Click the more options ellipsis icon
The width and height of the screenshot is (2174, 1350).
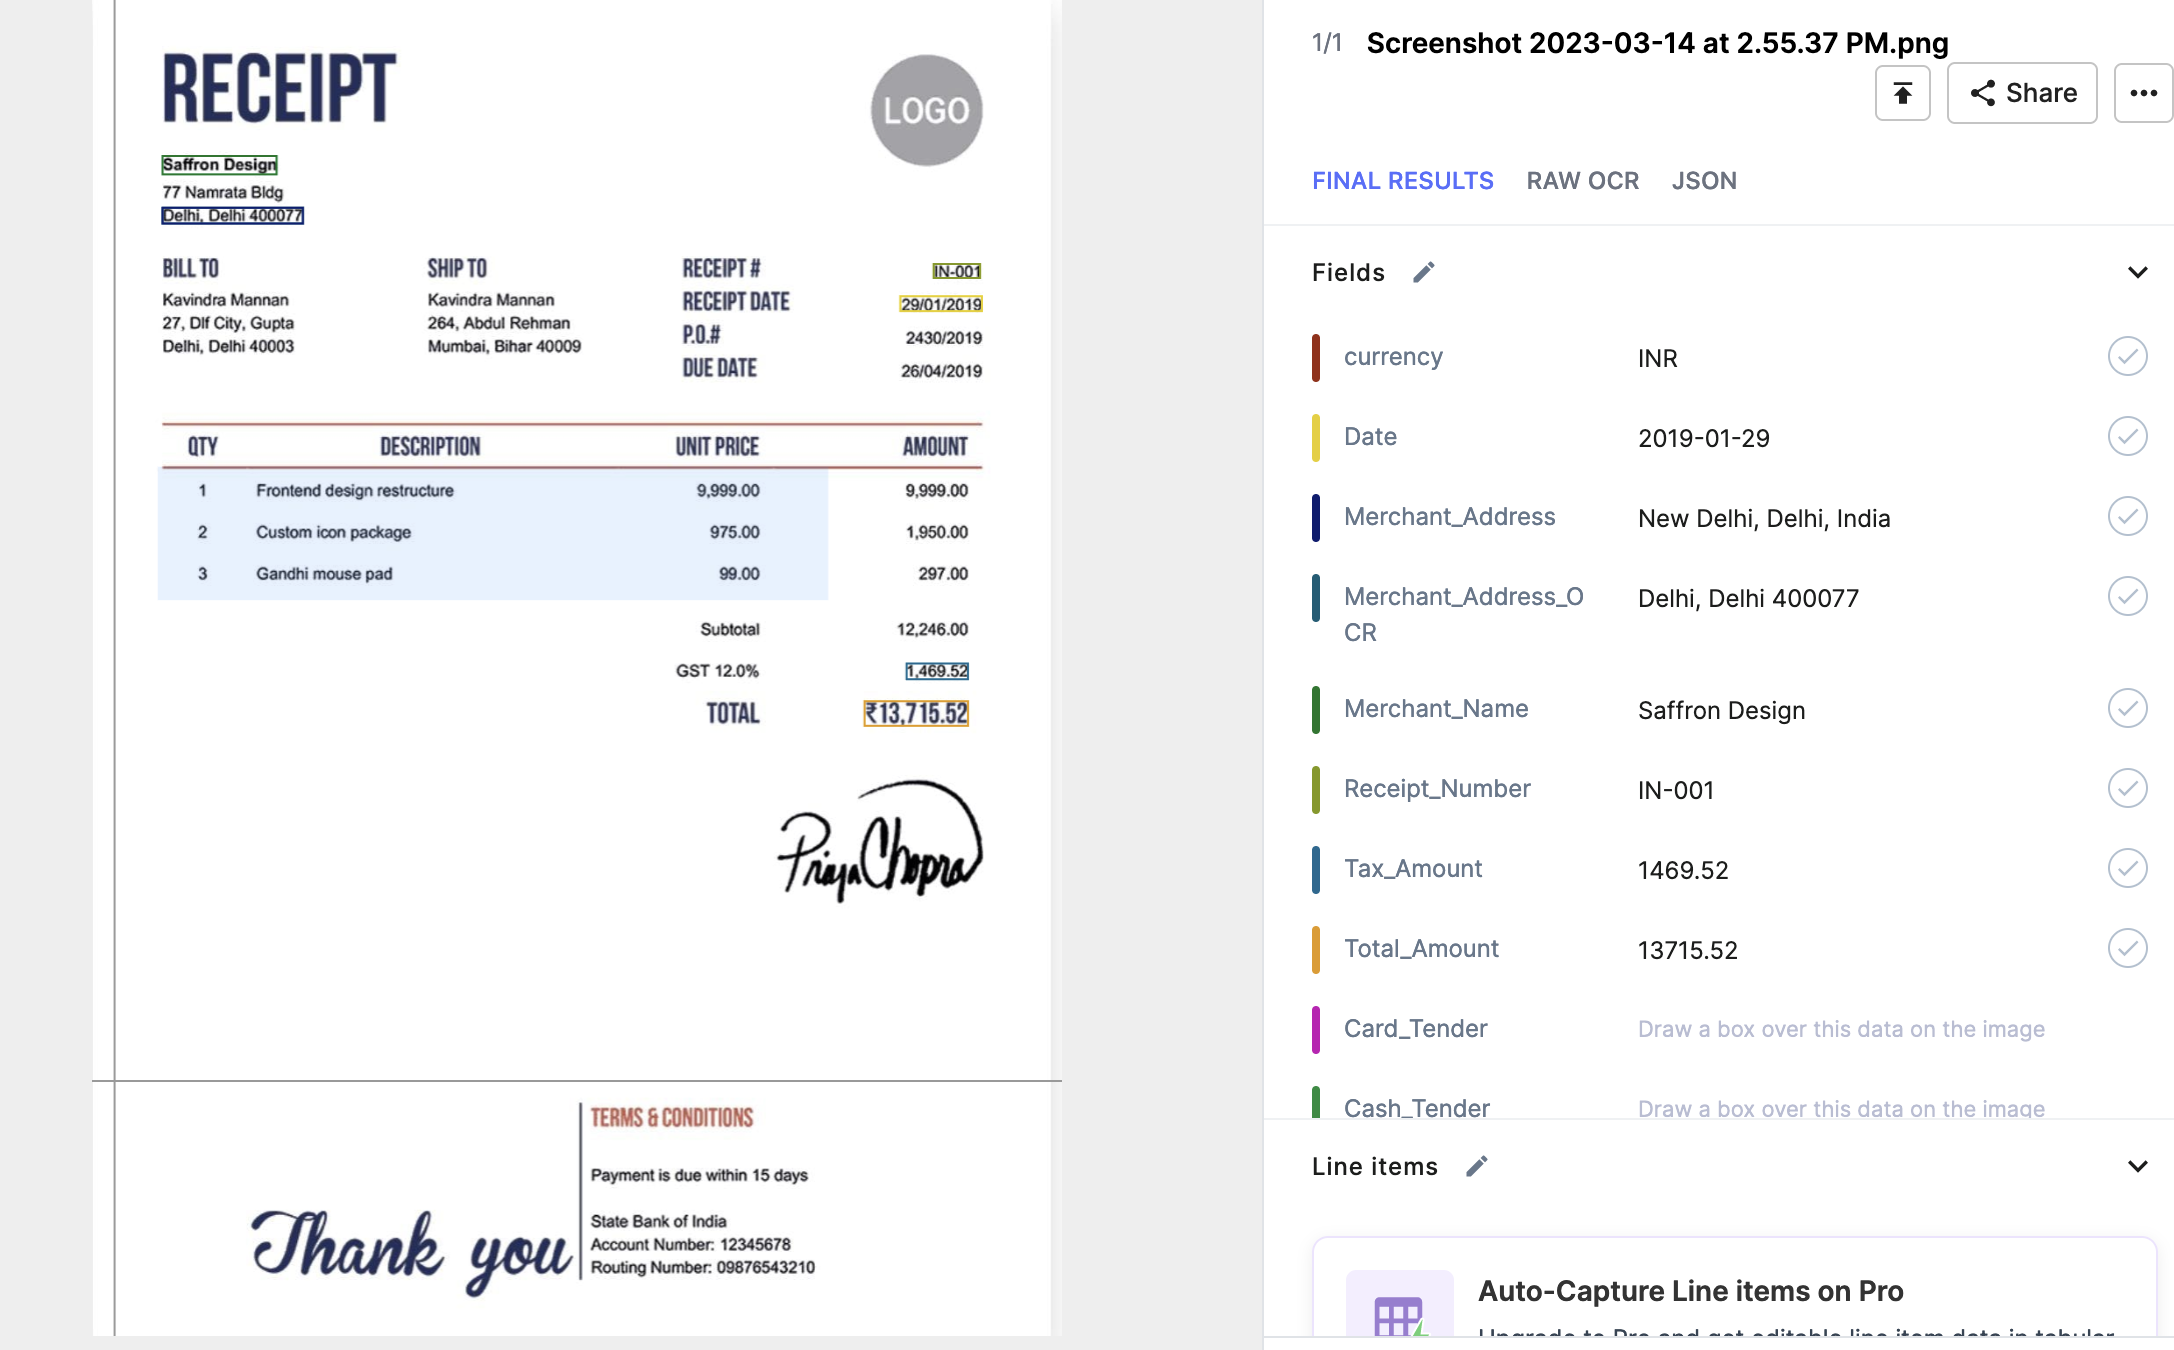[2143, 93]
